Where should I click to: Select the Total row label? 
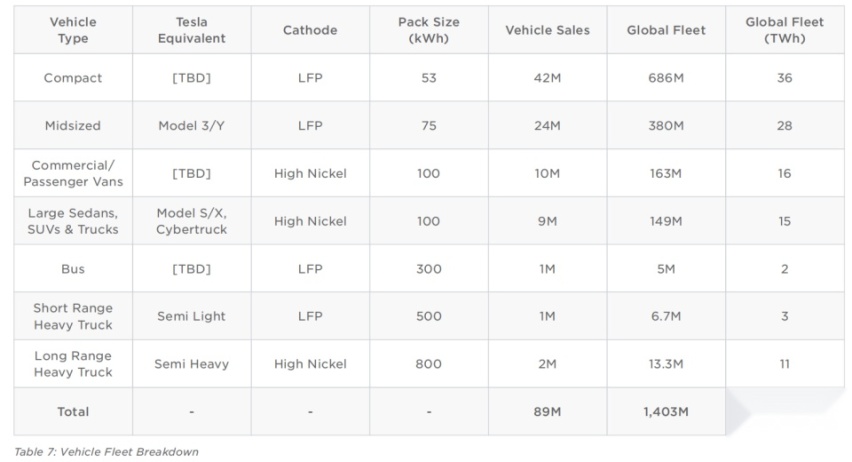click(x=73, y=411)
